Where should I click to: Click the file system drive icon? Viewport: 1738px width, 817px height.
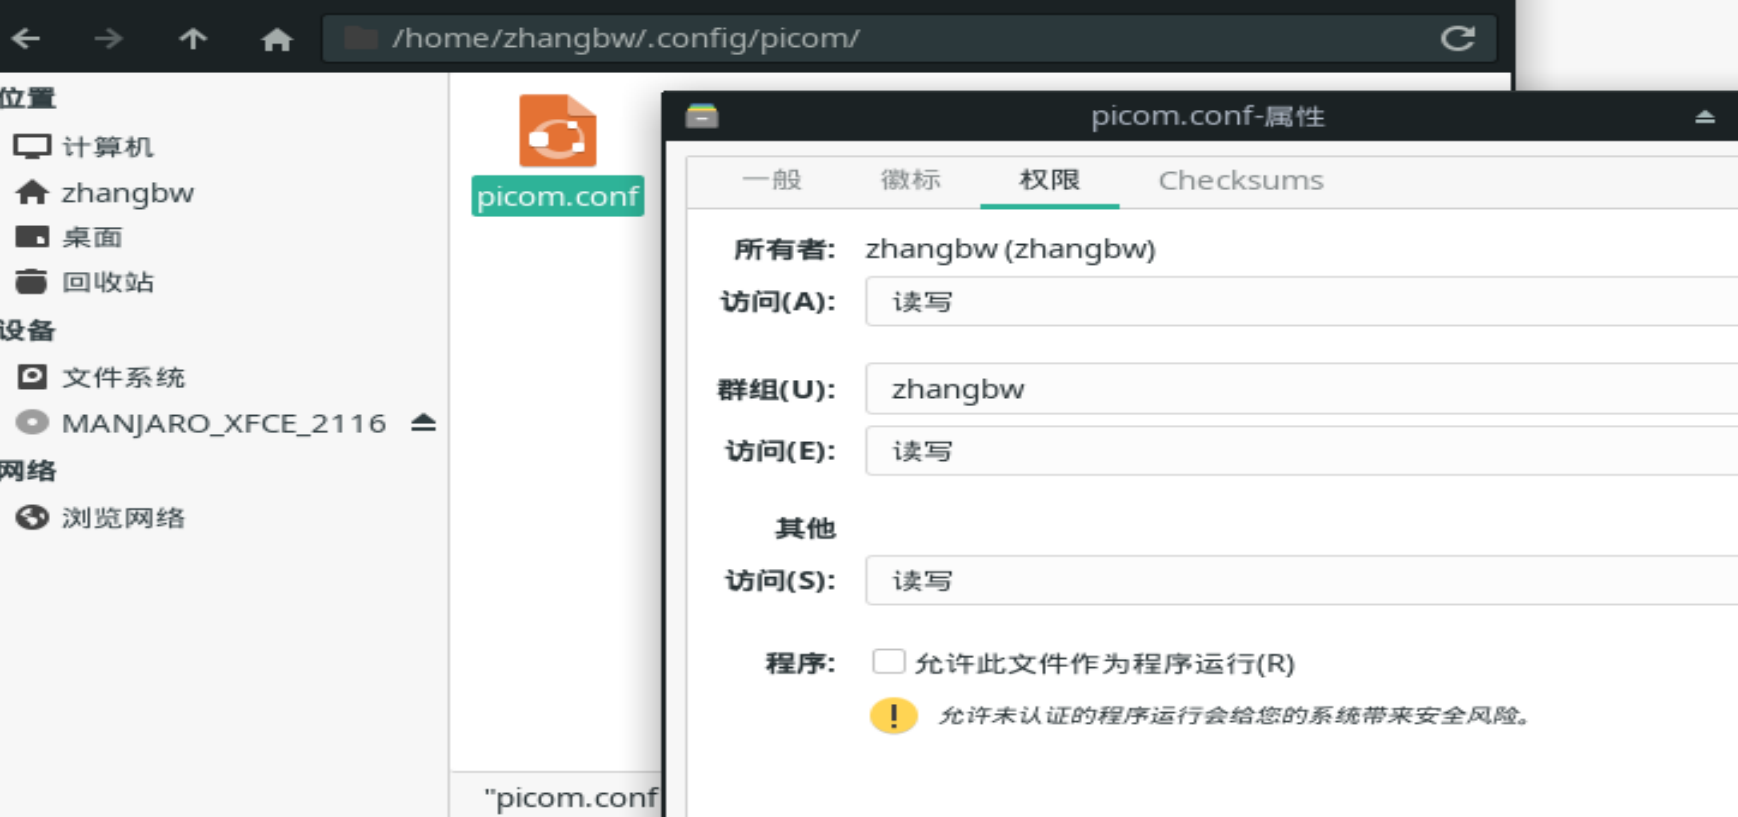(32, 377)
